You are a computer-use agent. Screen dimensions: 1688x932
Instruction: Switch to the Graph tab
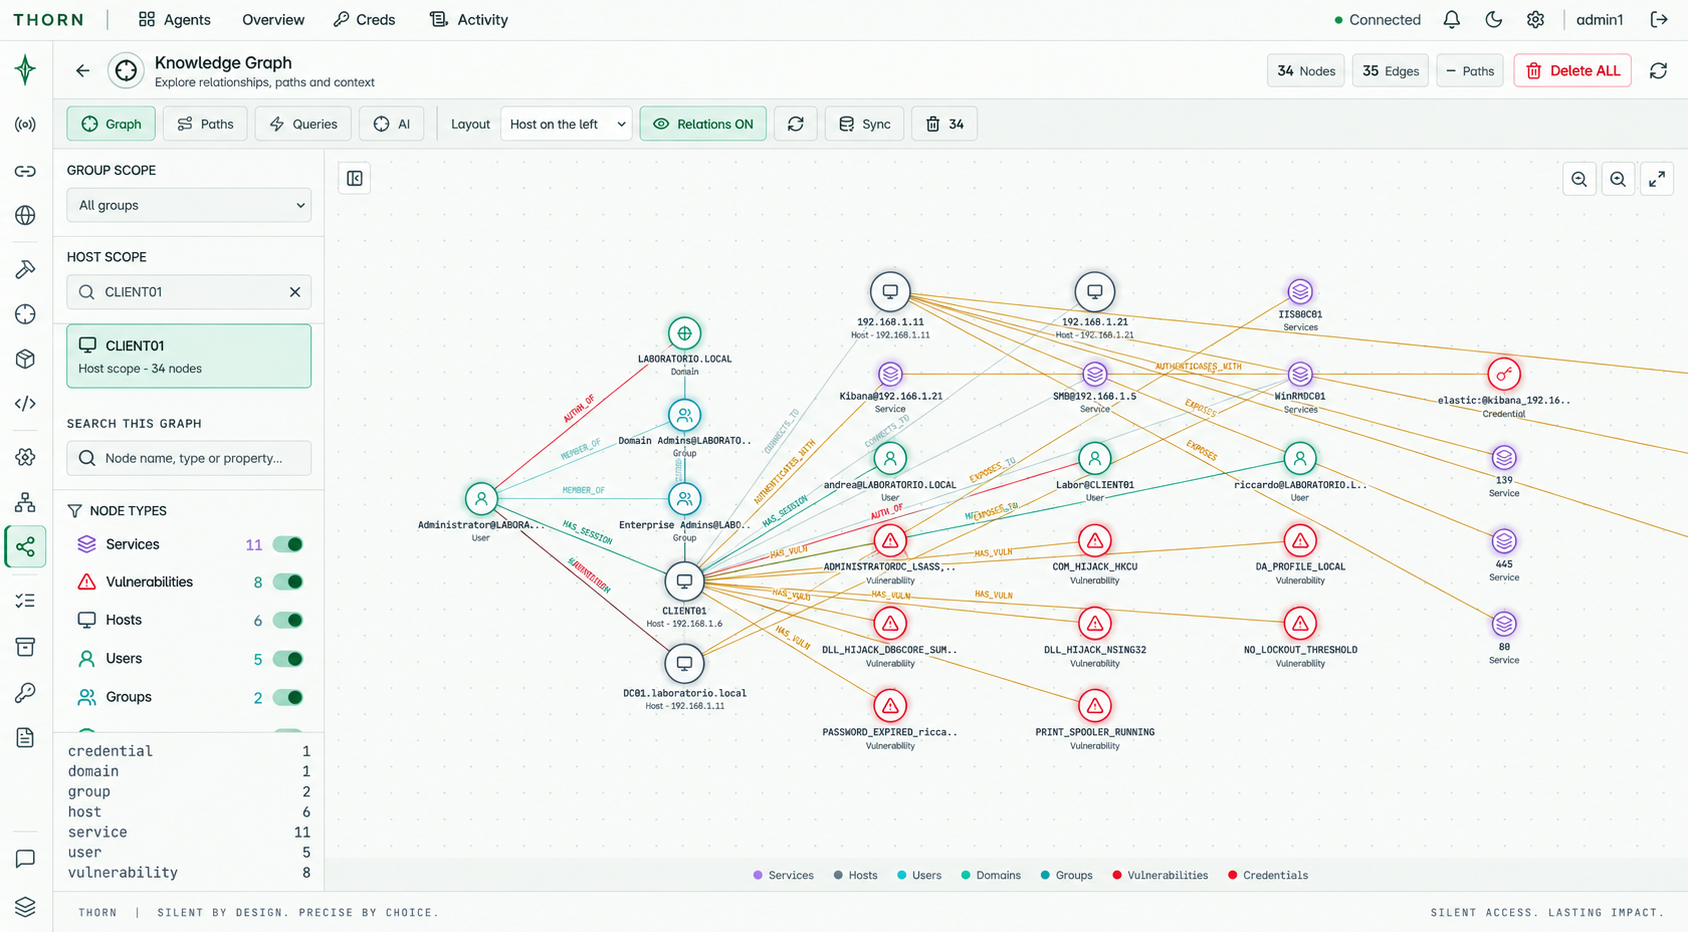click(111, 124)
